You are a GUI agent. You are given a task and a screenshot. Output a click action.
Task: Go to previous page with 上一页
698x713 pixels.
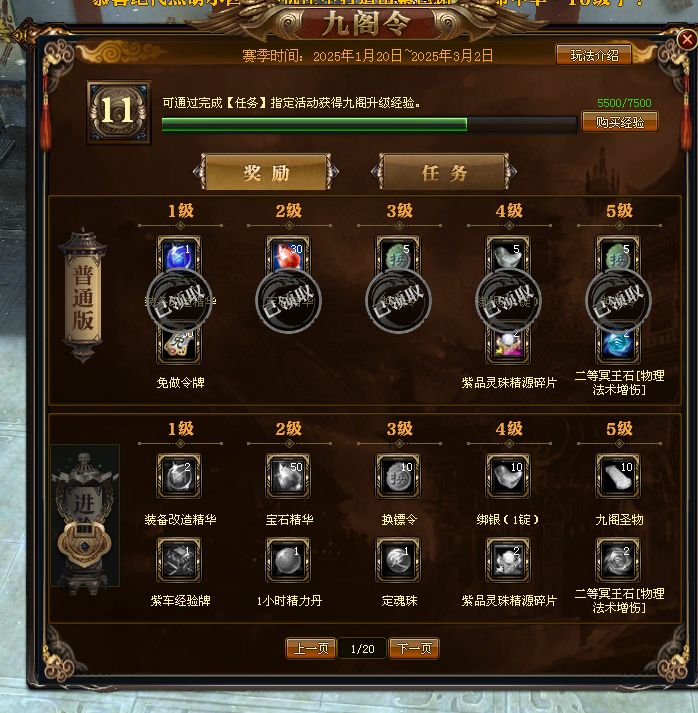point(311,648)
